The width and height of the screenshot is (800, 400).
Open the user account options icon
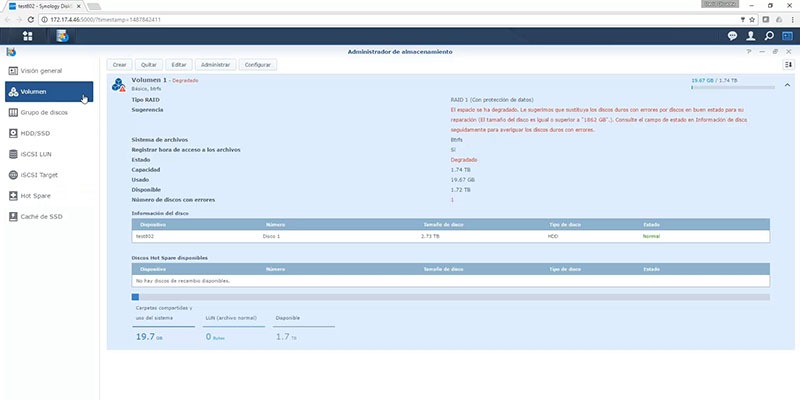coord(751,36)
